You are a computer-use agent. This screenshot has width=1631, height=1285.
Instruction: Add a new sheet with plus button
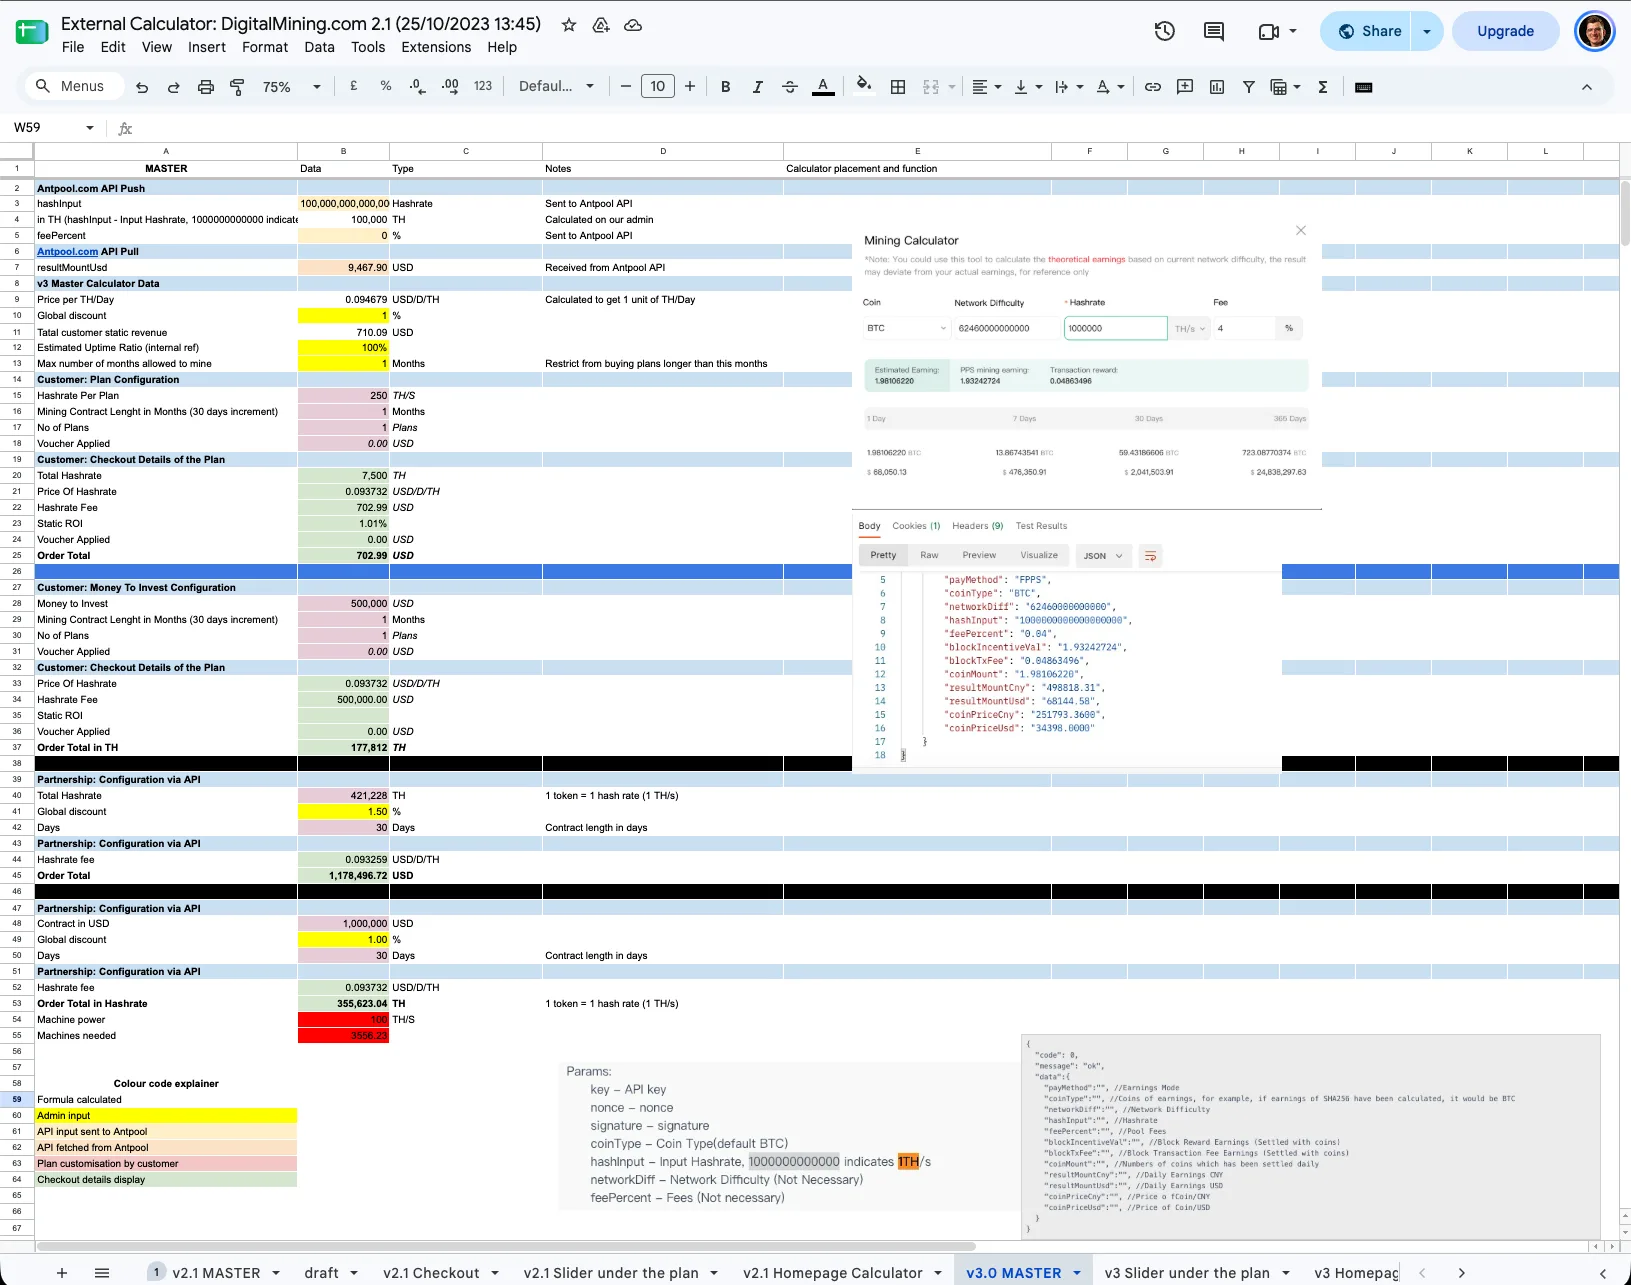click(62, 1272)
